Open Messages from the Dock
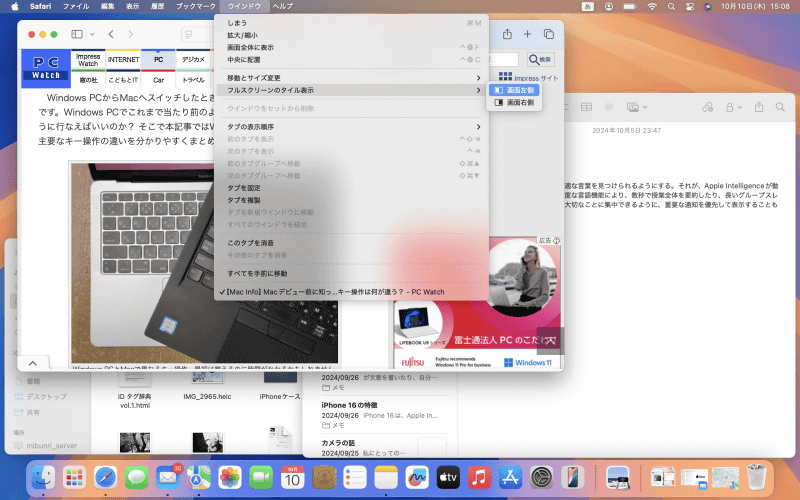This screenshot has width=800, height=500. tap(137, 478)
